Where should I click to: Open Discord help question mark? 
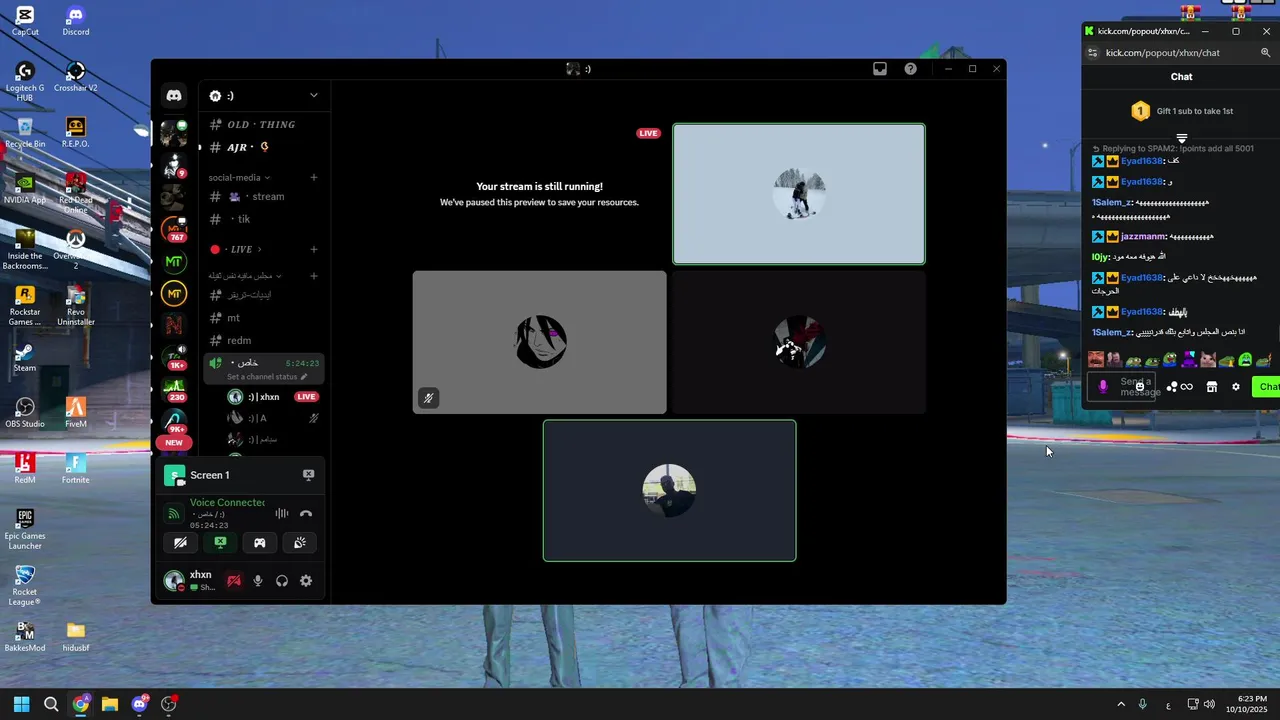(910, 69)
